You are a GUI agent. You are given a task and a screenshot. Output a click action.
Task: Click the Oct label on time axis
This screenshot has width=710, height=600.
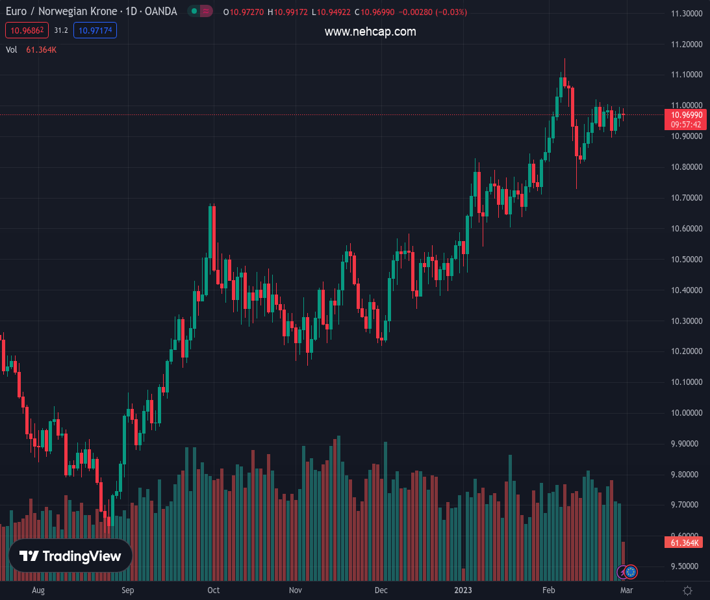tap(213, 591)
